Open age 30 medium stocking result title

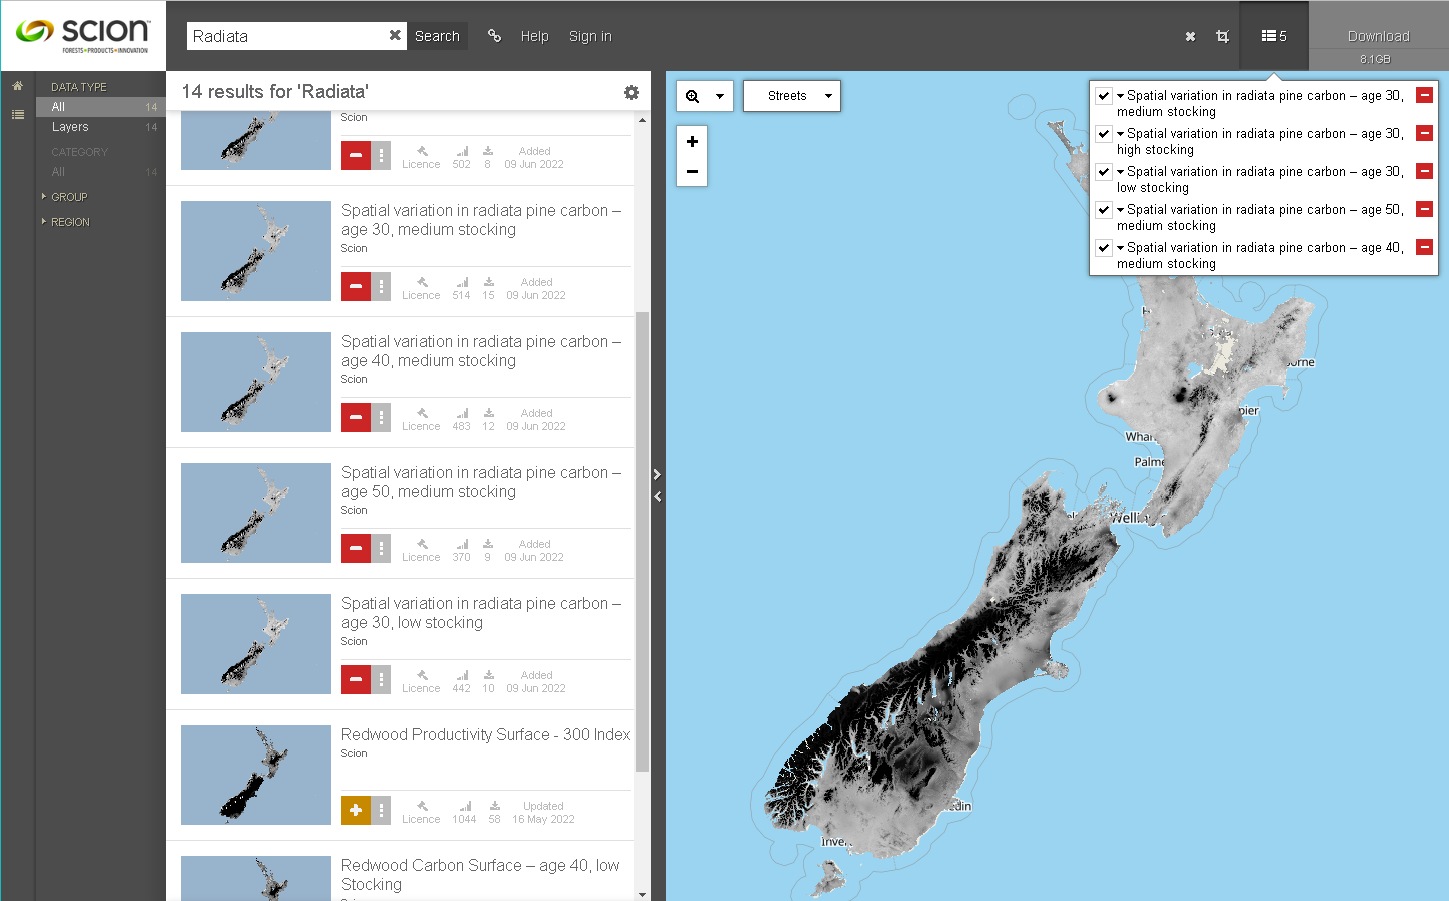pyautogui.click(x=481, y=220)
